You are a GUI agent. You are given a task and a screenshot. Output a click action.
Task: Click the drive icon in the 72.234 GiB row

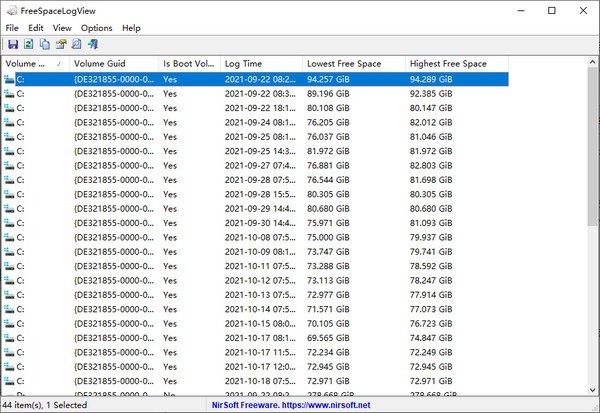(9, 352)
